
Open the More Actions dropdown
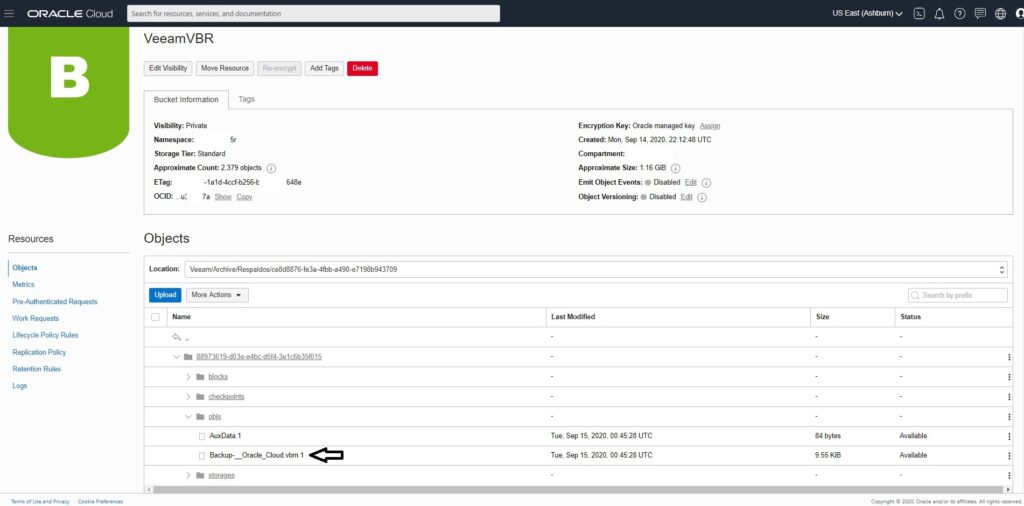tap(217, 295)
